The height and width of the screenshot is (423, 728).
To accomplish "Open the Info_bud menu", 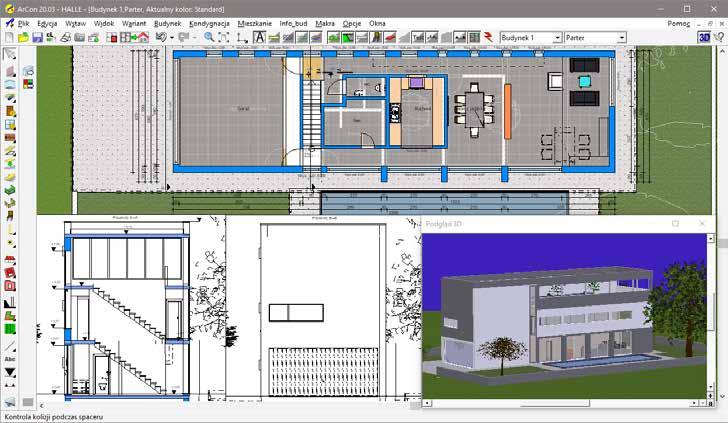I will 293,23.
